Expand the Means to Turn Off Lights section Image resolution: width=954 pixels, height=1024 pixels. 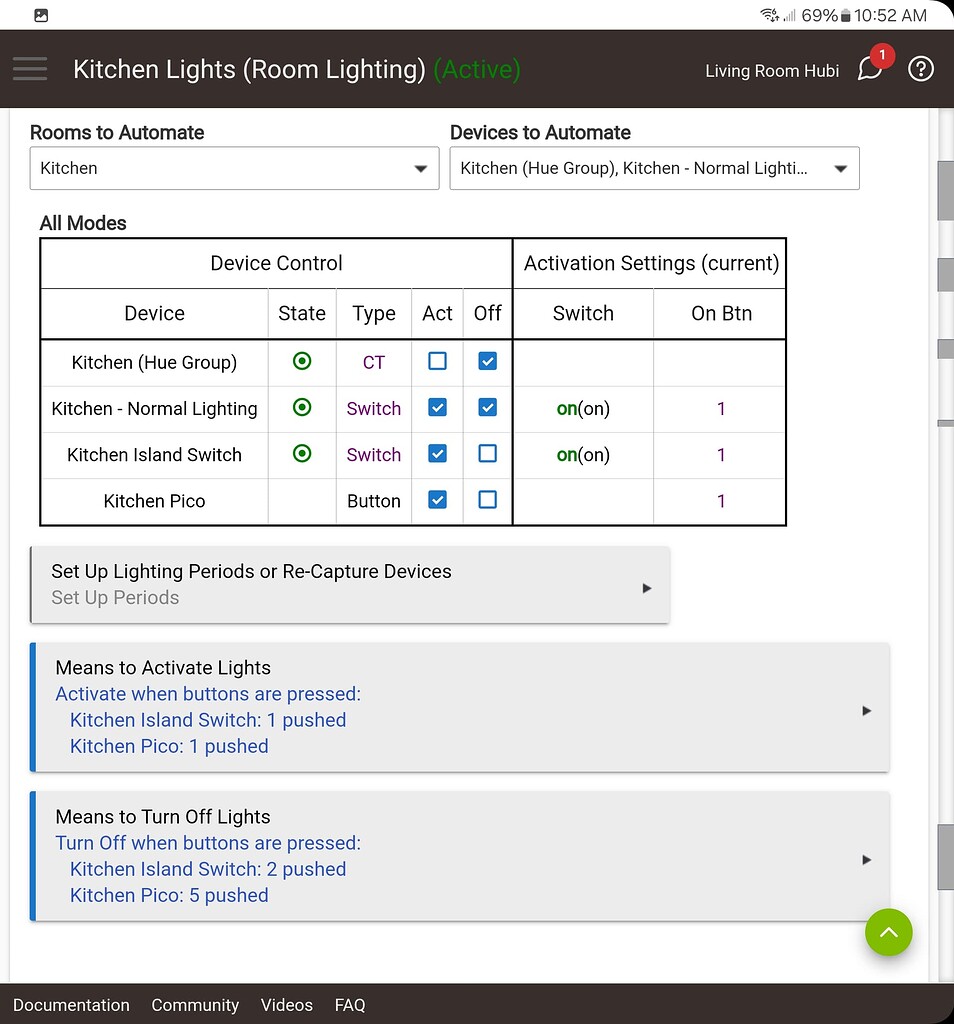(866, 859)
